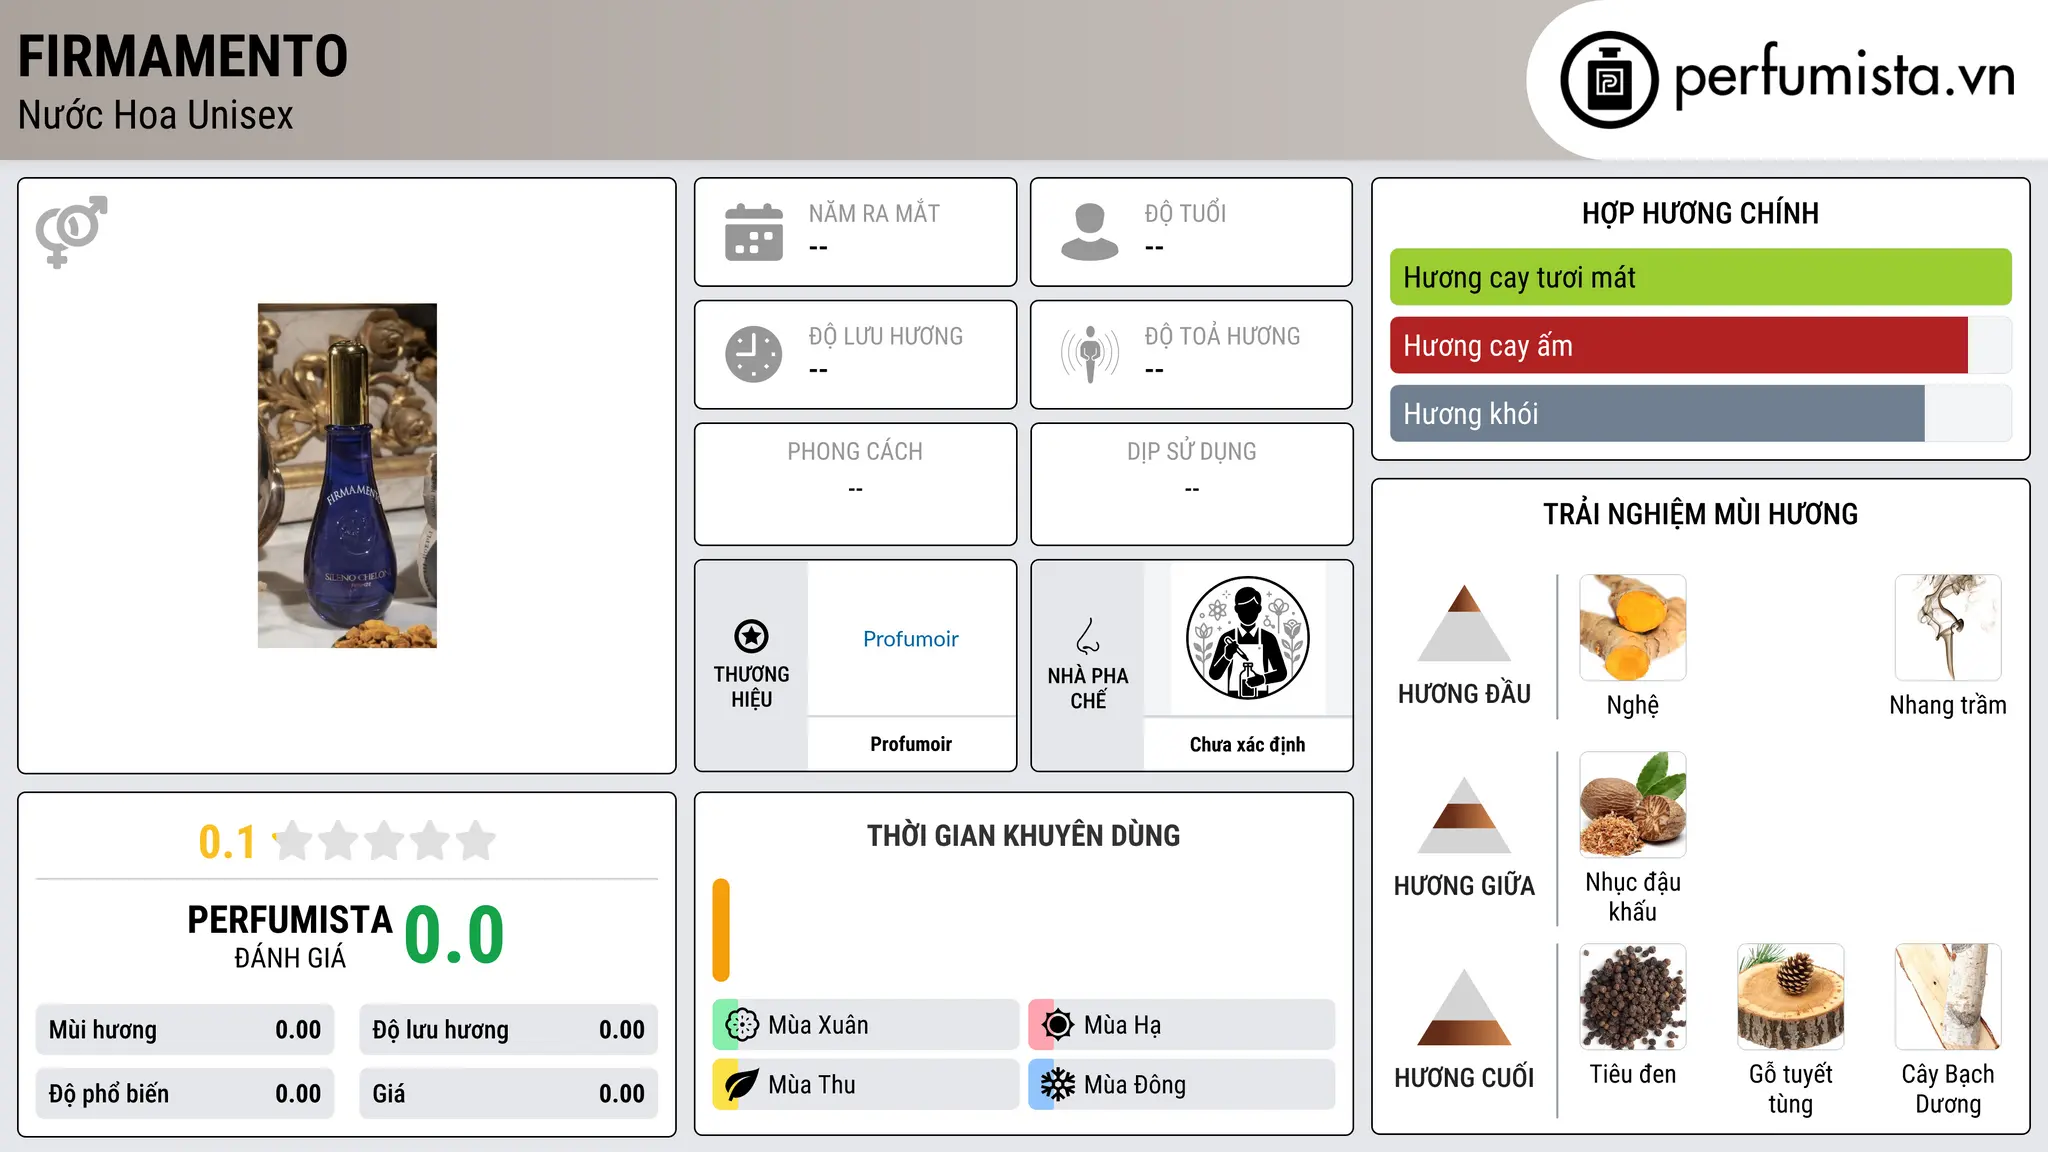Viewport: 2048px width, 1152px height.
Task: Select the Mùa Đông season button
Action: click(x=1181, y=1085)
